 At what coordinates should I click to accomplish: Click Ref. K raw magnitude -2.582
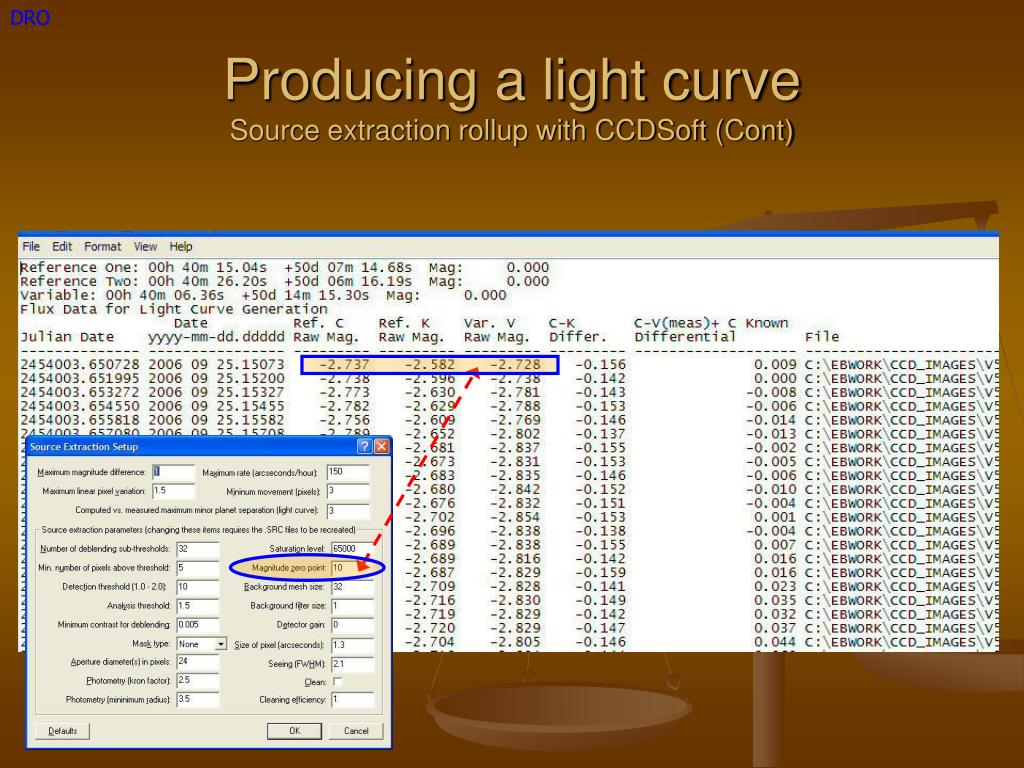(430, 364)
